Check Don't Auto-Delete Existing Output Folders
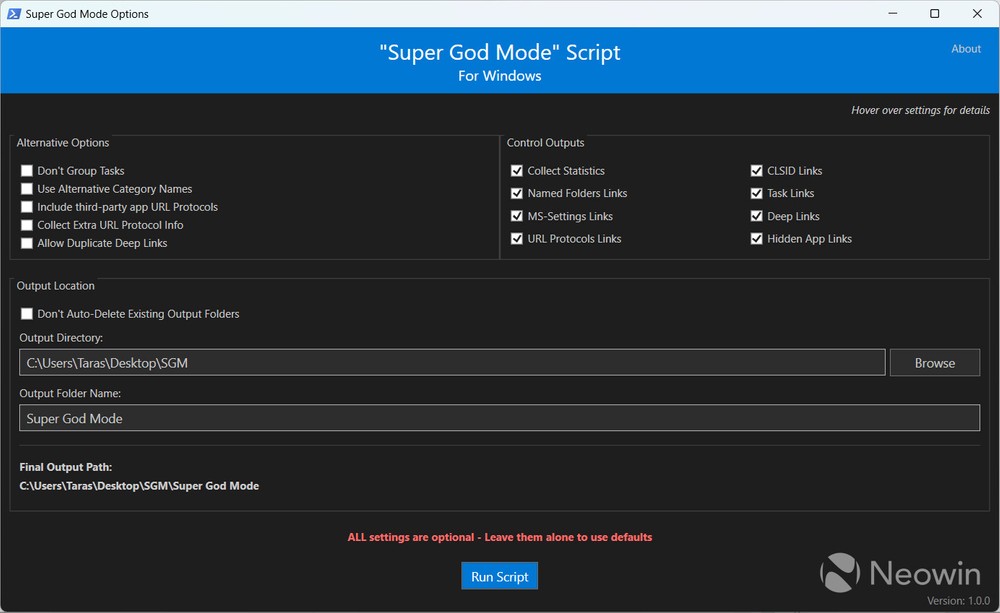Image resolution: width=1000 pixels, height=613 pixels. 27,314
